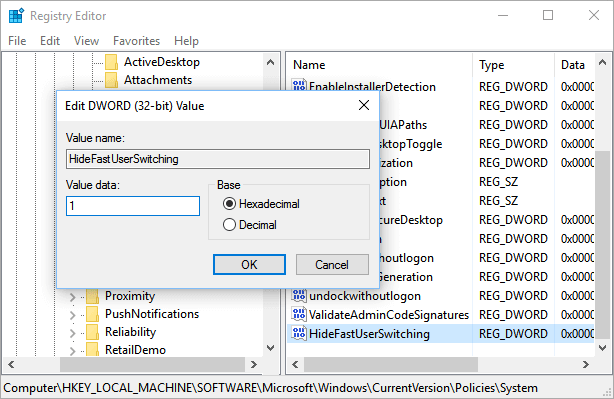
Task: Click the REG_DWORD type of HideFastUserSwitching
Action: pyautogui.click(x=513, y=334)
